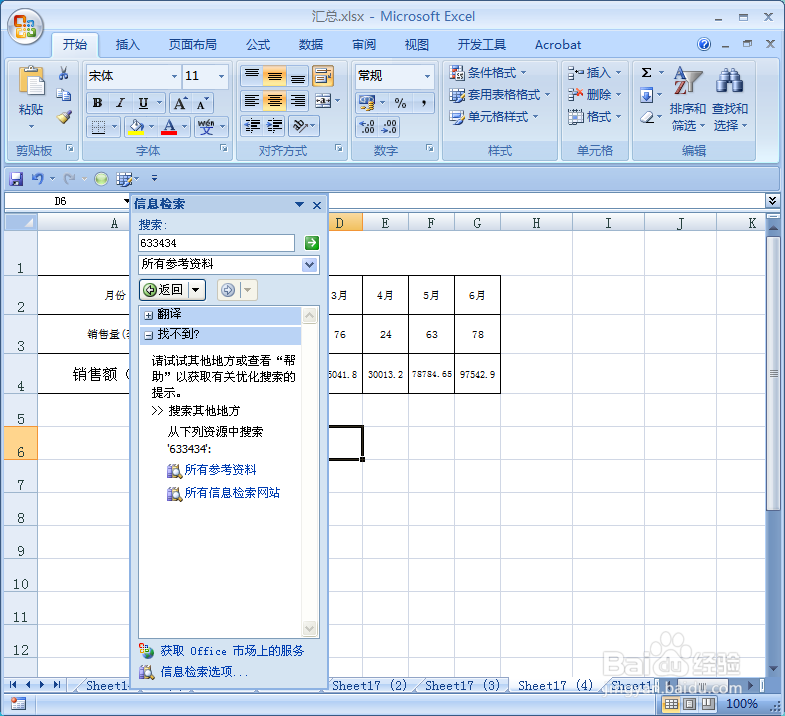Click the 返回 back button
The image size is (785, 716).
point(165,290)
